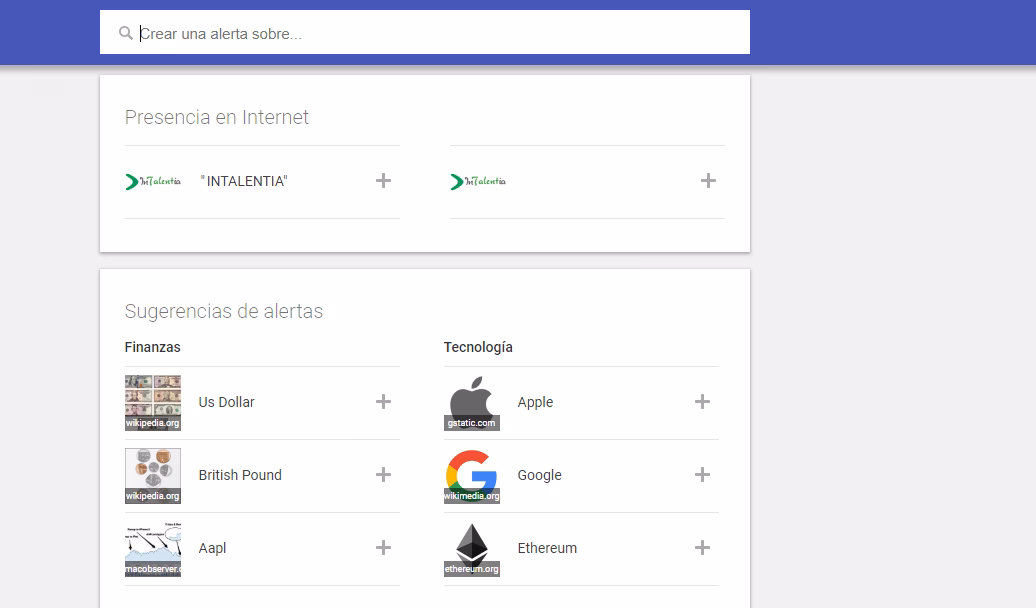Click the Intalentia logo under Presencia en Internet
The height and width of the screenshot is (608, 1036).
tap(152, 181)
